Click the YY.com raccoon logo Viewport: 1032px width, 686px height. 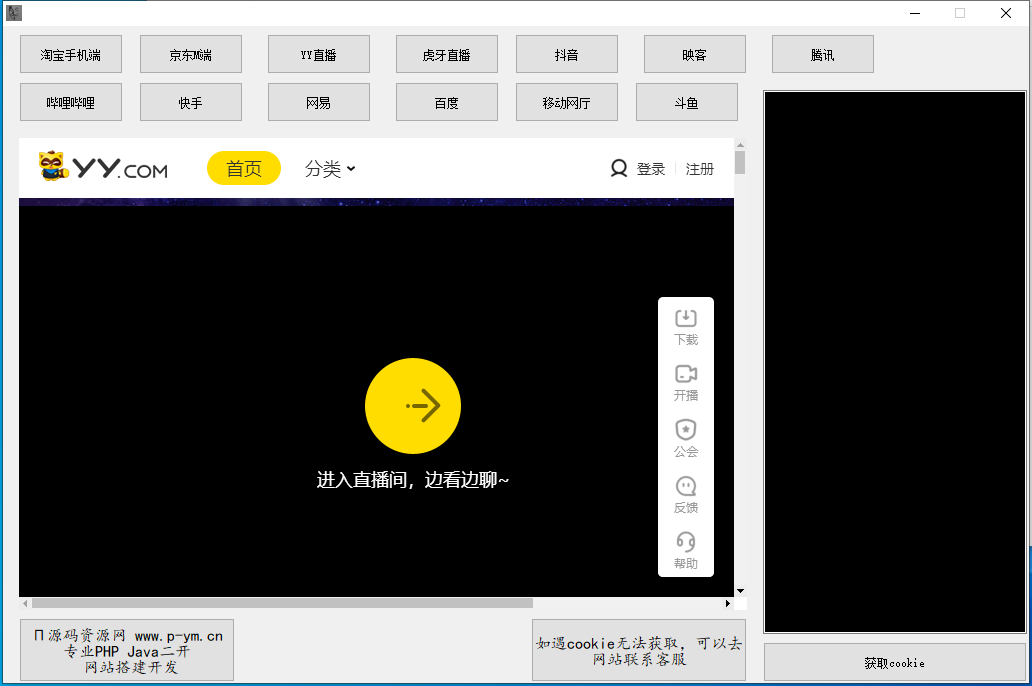tap(103, 167)
